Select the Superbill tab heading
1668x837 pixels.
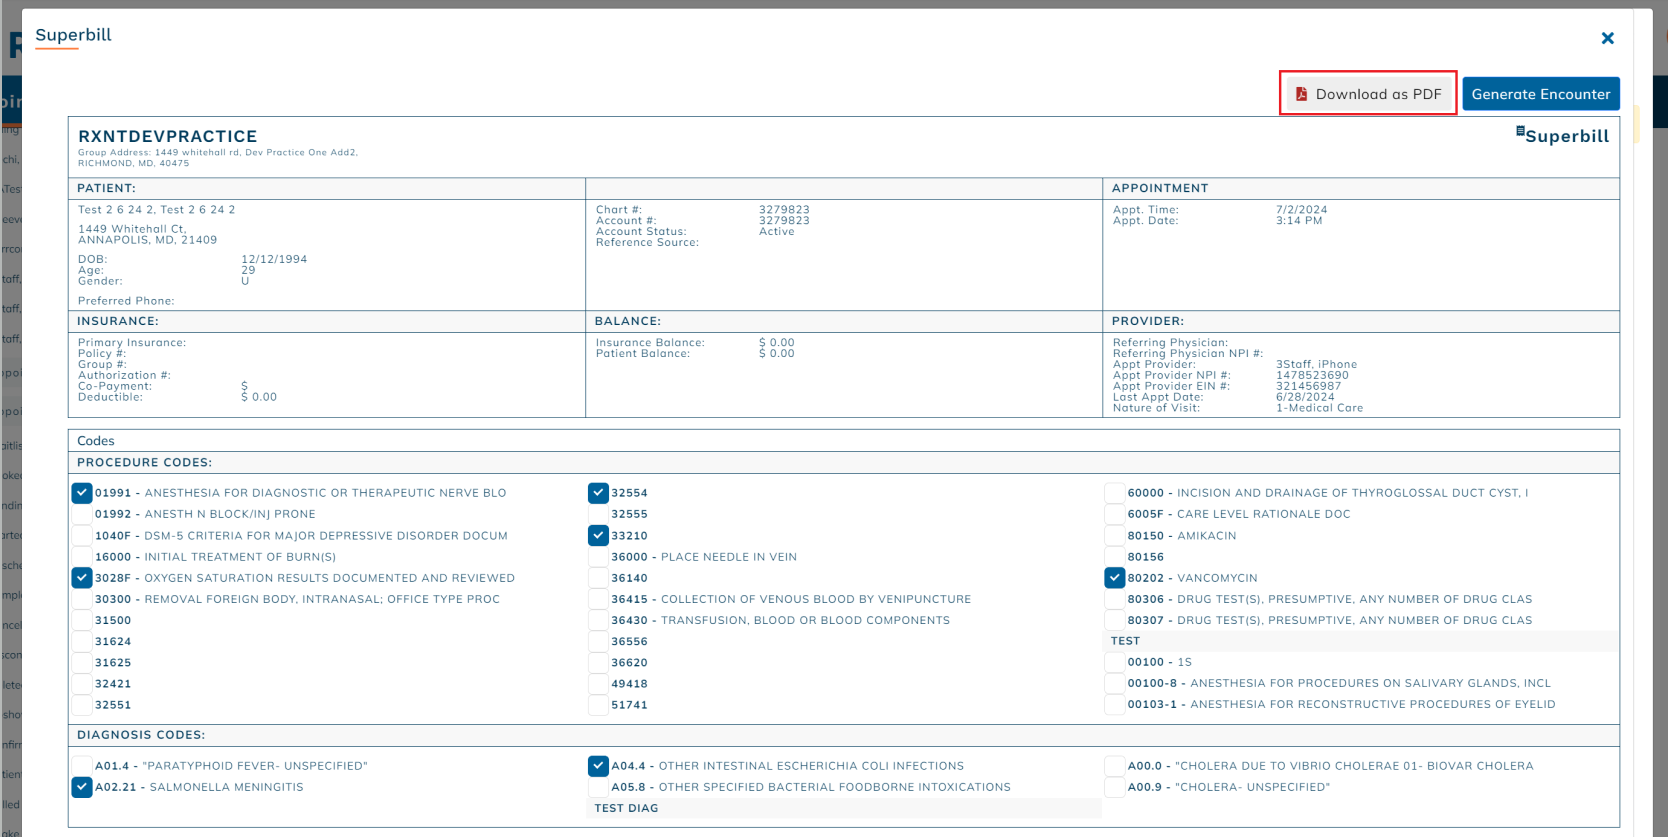73,35
